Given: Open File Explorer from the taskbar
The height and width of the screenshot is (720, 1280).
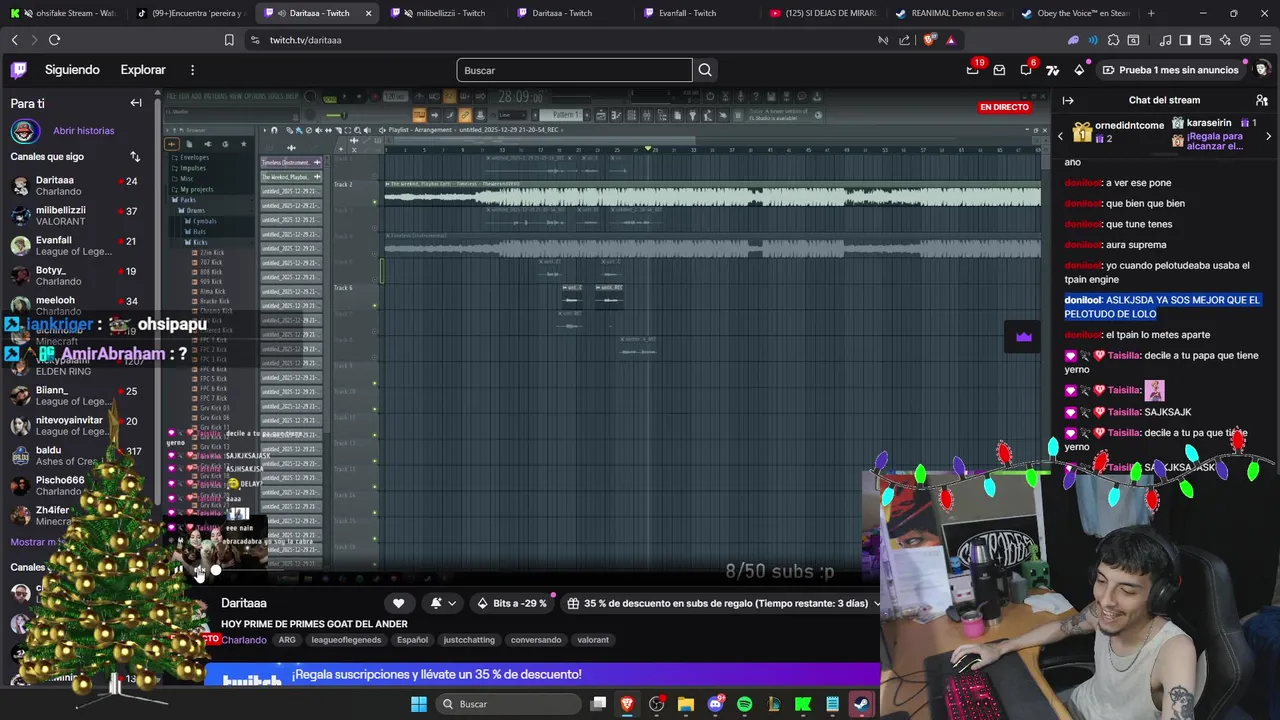Looking at the screenshot, I should 686,704.
